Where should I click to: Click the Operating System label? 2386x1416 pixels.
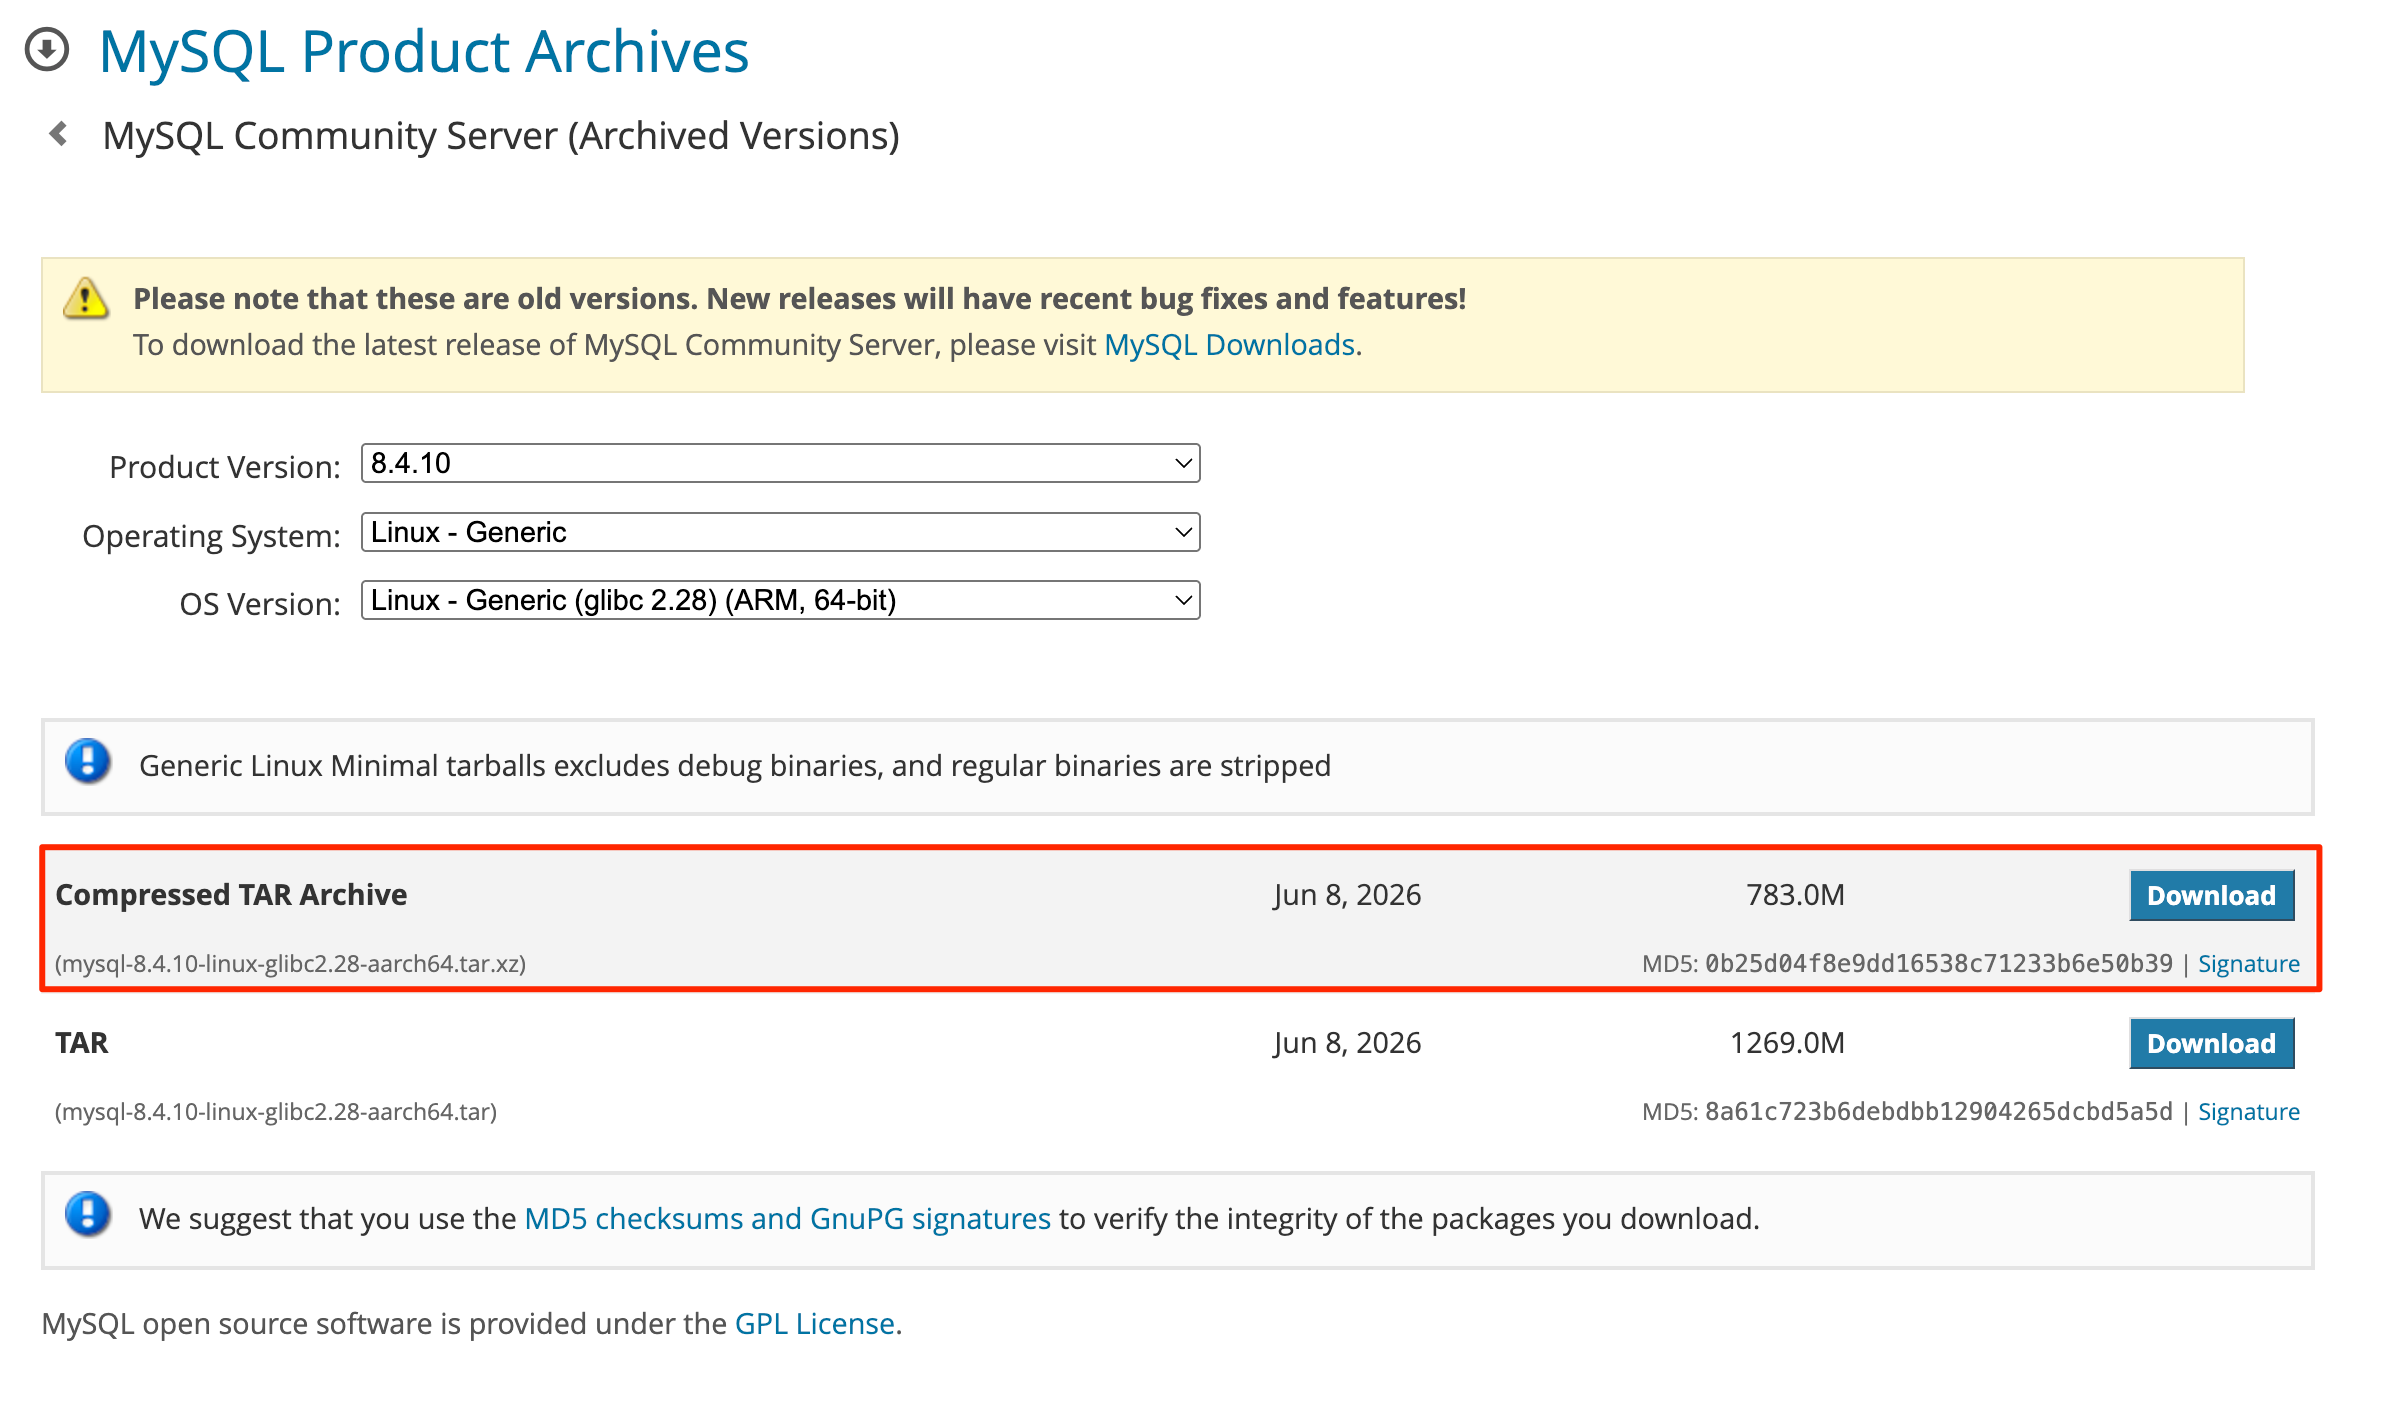coord(211,536)
